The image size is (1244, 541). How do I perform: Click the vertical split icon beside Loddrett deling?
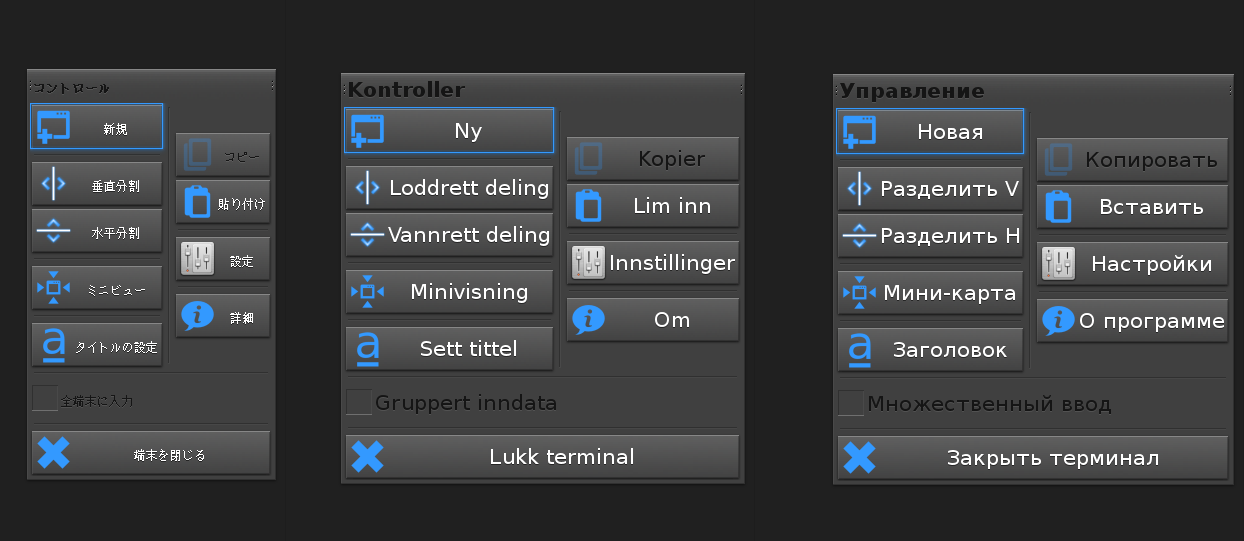(367, 187)
